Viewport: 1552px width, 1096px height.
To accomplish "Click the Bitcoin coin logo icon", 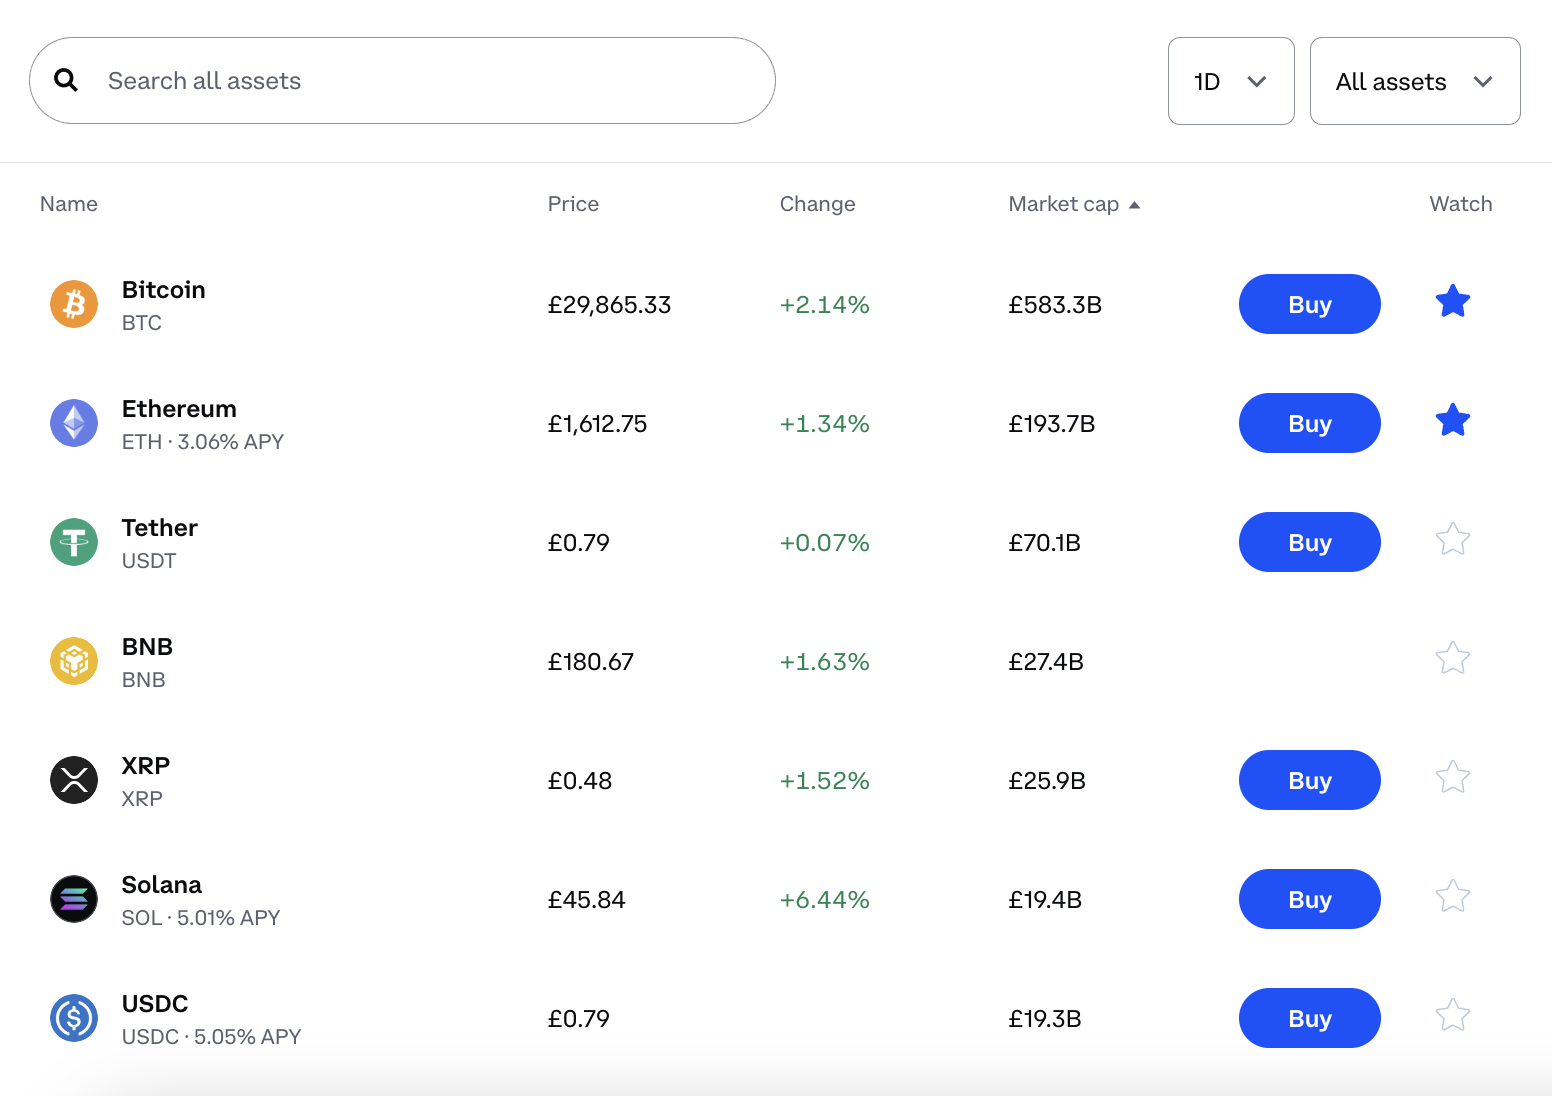I will (74, 304).
